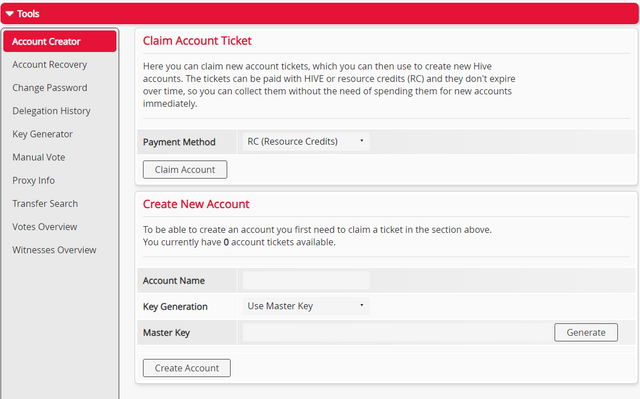Click the Tools header bar
The height and width of the screenshot is (399, 640).
(x=320, y=13)
